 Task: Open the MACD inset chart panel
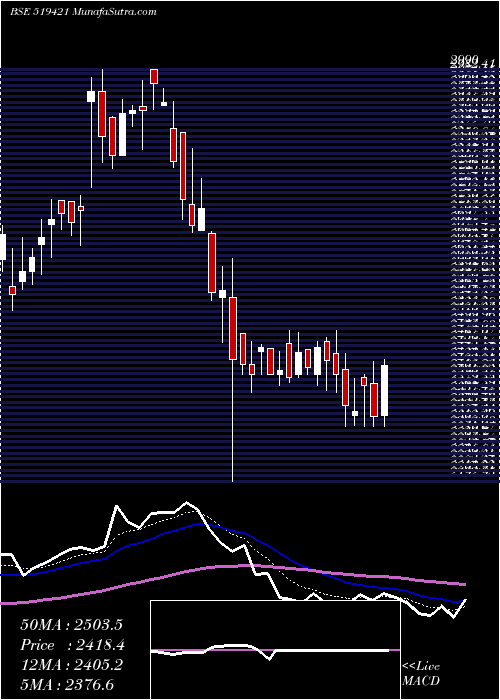pyautogui.click(x=275, y=650)
